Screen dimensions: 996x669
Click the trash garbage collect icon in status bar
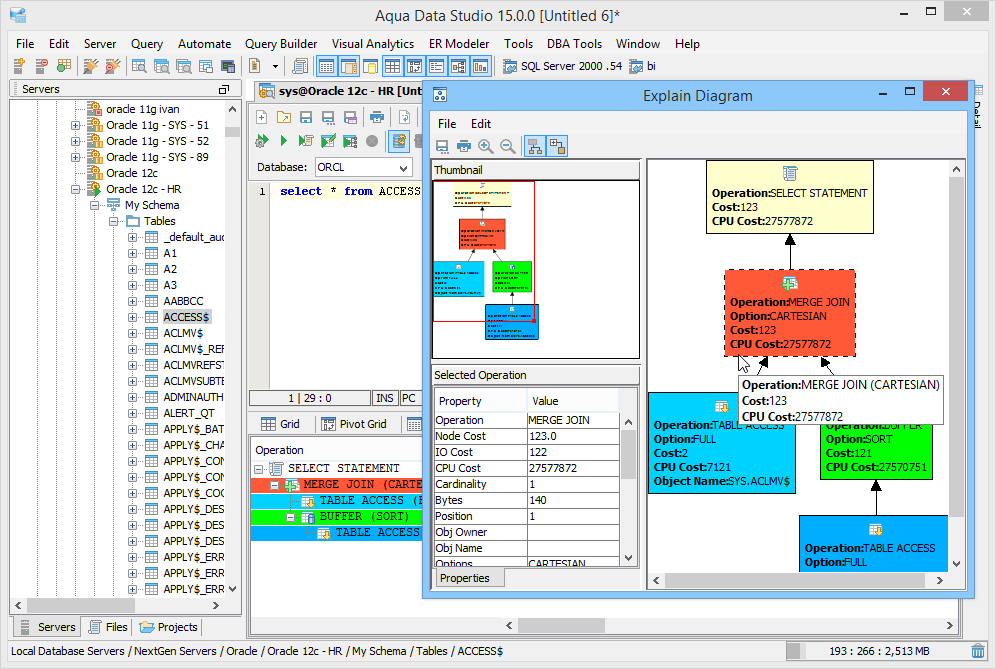tap(978, 651)
